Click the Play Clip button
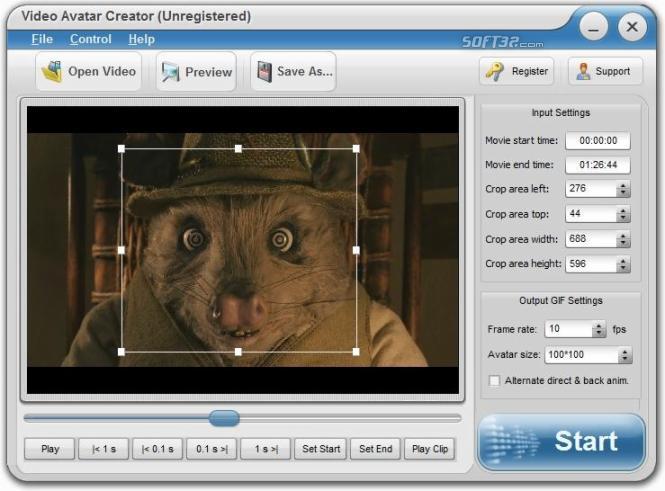Viewport: 665px width, 491px height. (430, 449)
